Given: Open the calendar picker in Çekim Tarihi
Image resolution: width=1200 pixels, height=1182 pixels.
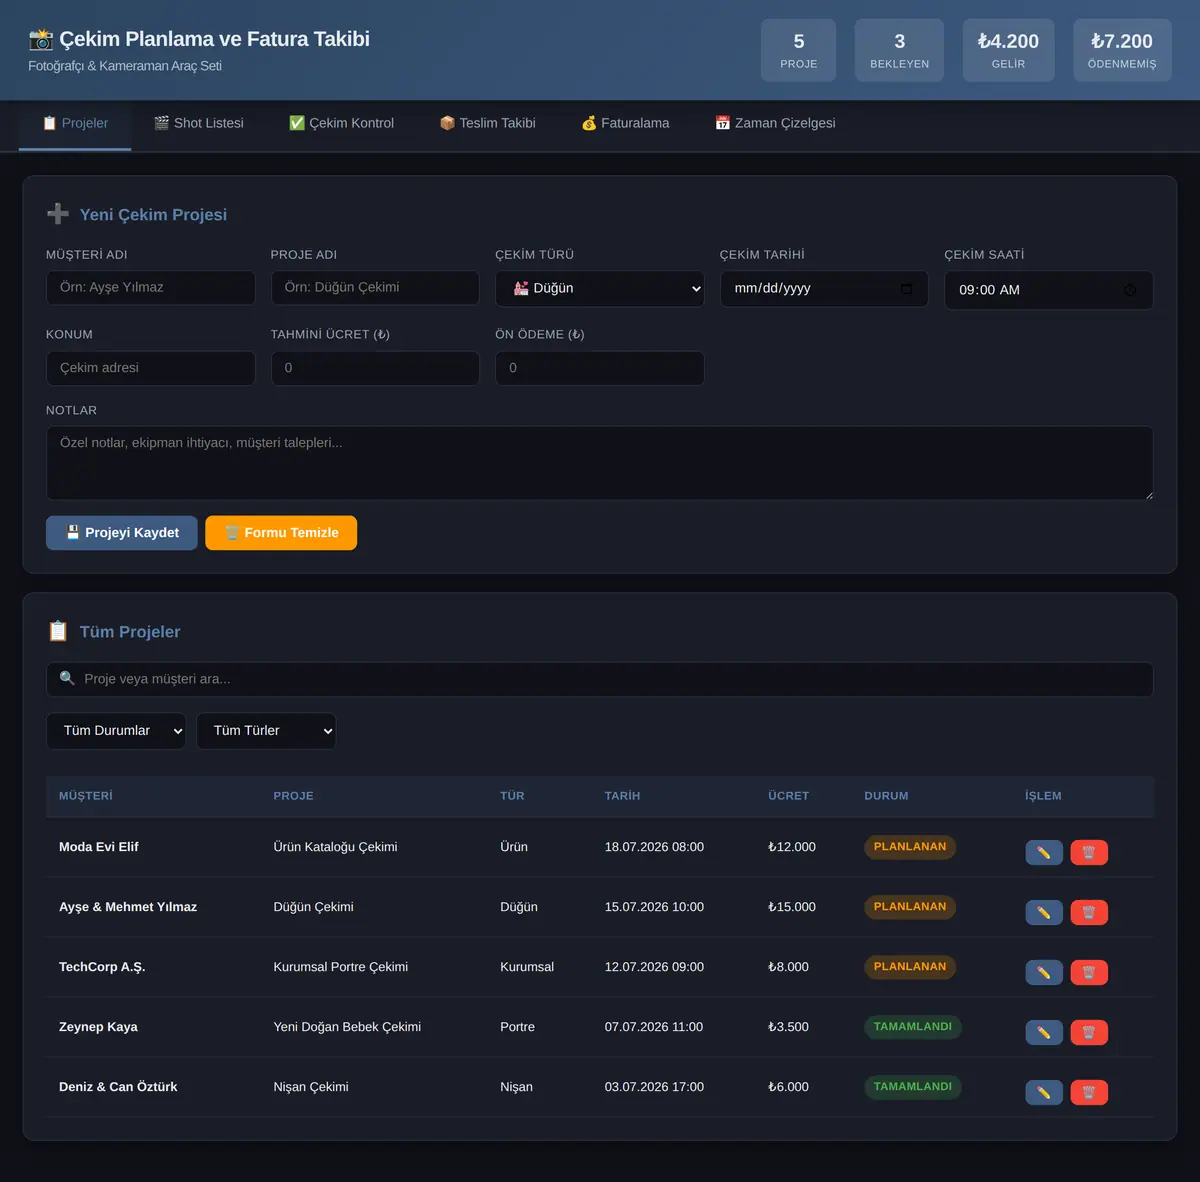Looking at the screenshot, I should 906,289.
